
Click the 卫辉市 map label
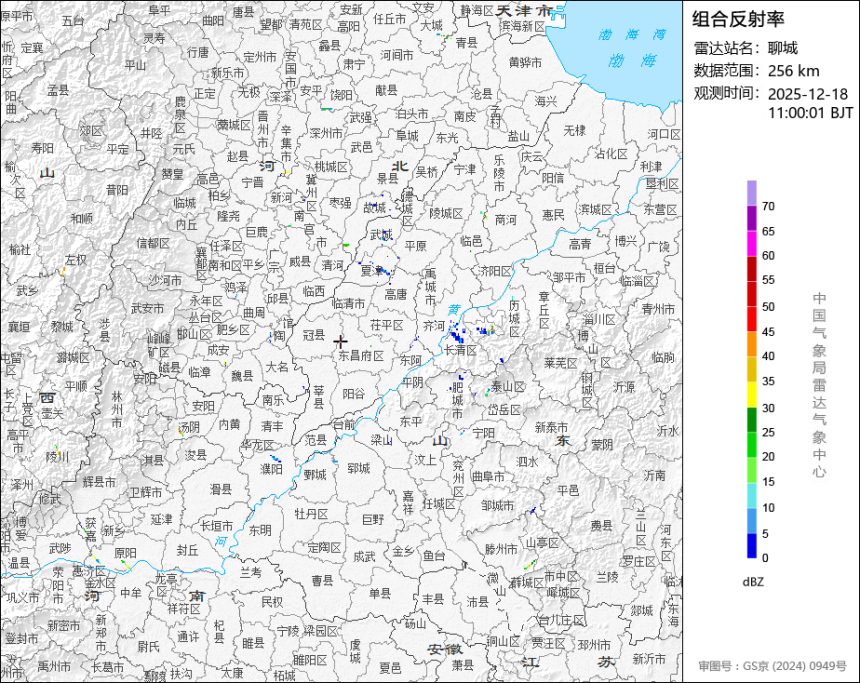[145, 493]
